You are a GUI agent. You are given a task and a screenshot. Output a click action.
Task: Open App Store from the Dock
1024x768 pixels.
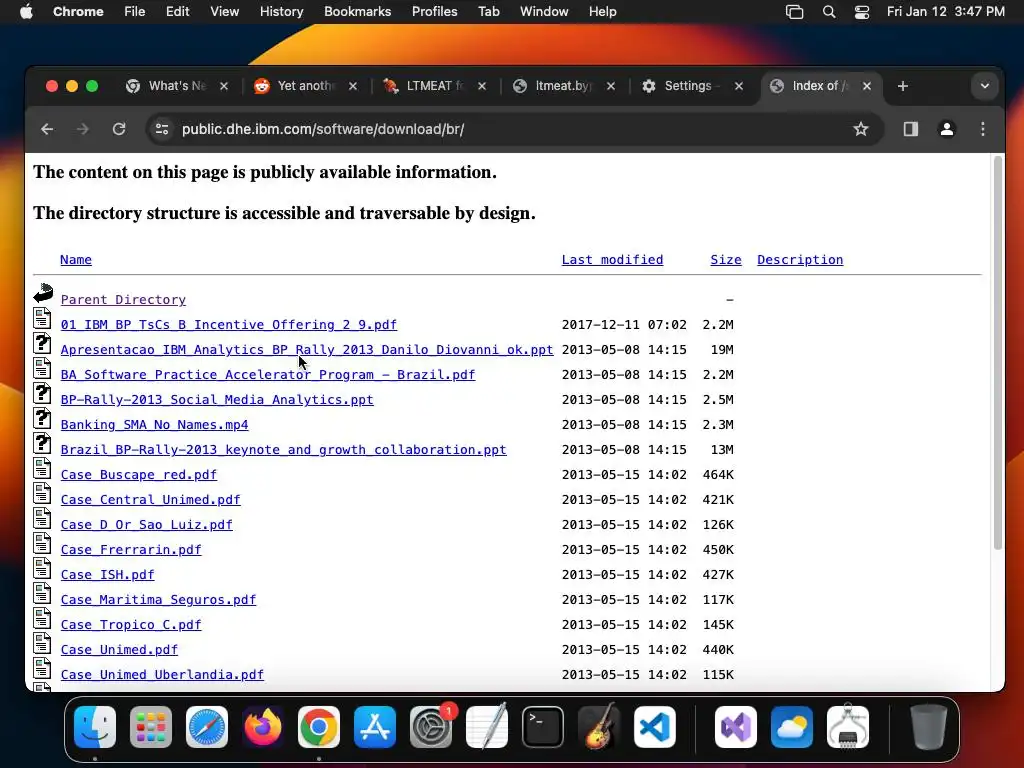[x=375, y=727]
